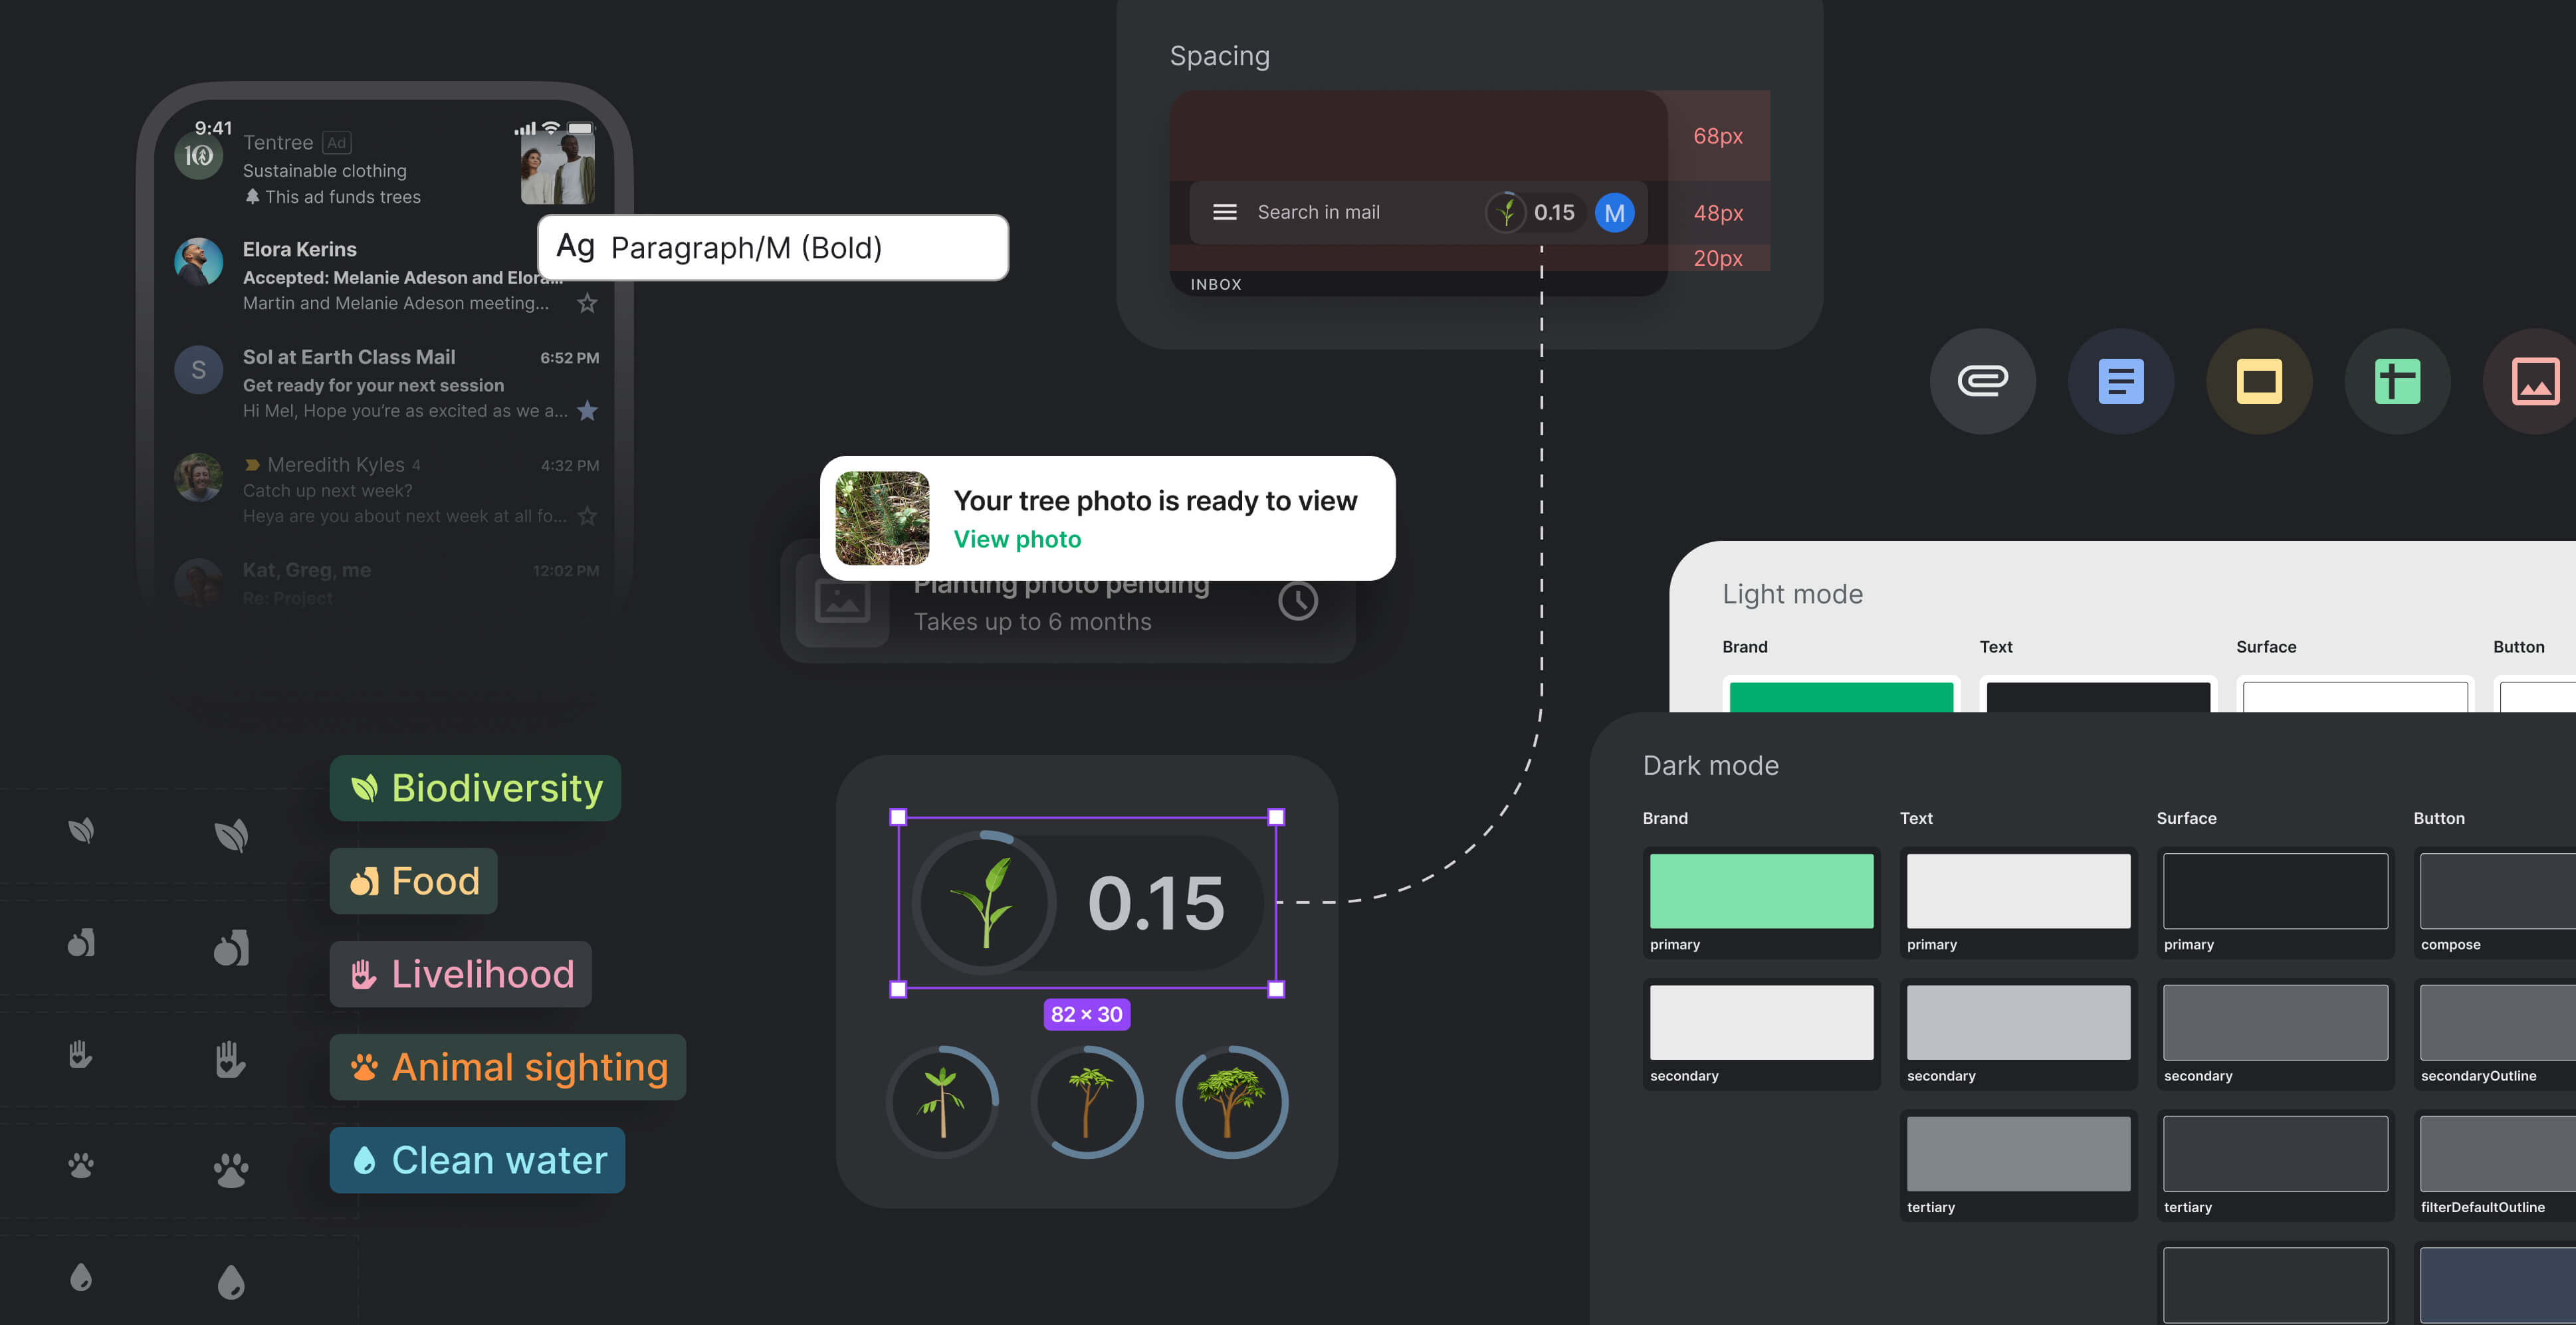Select the Food tag
Screen dimensions: 2576x1325
coord(413,881)
